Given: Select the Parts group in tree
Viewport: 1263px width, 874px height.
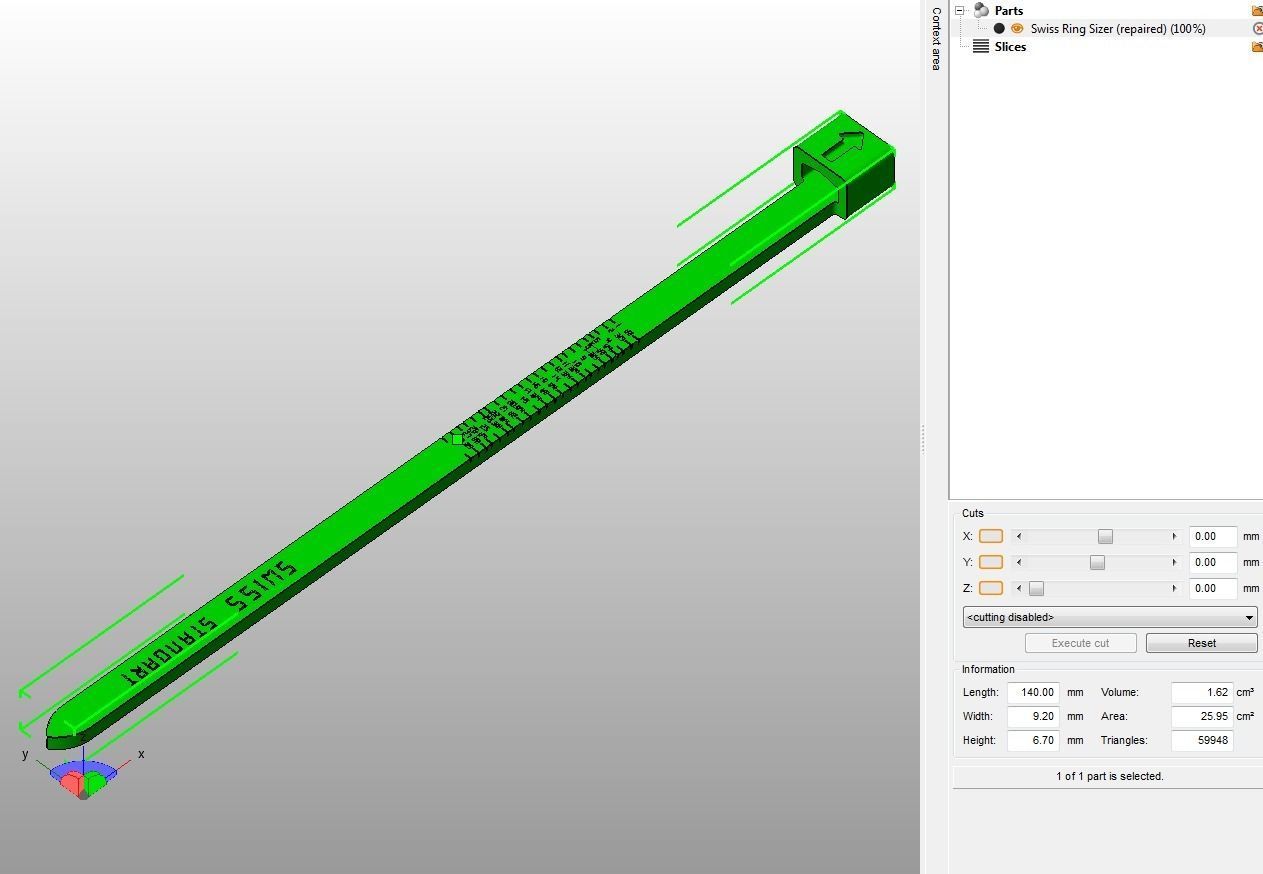Looking at the screenshot, I should click(x=1008, y=10).
